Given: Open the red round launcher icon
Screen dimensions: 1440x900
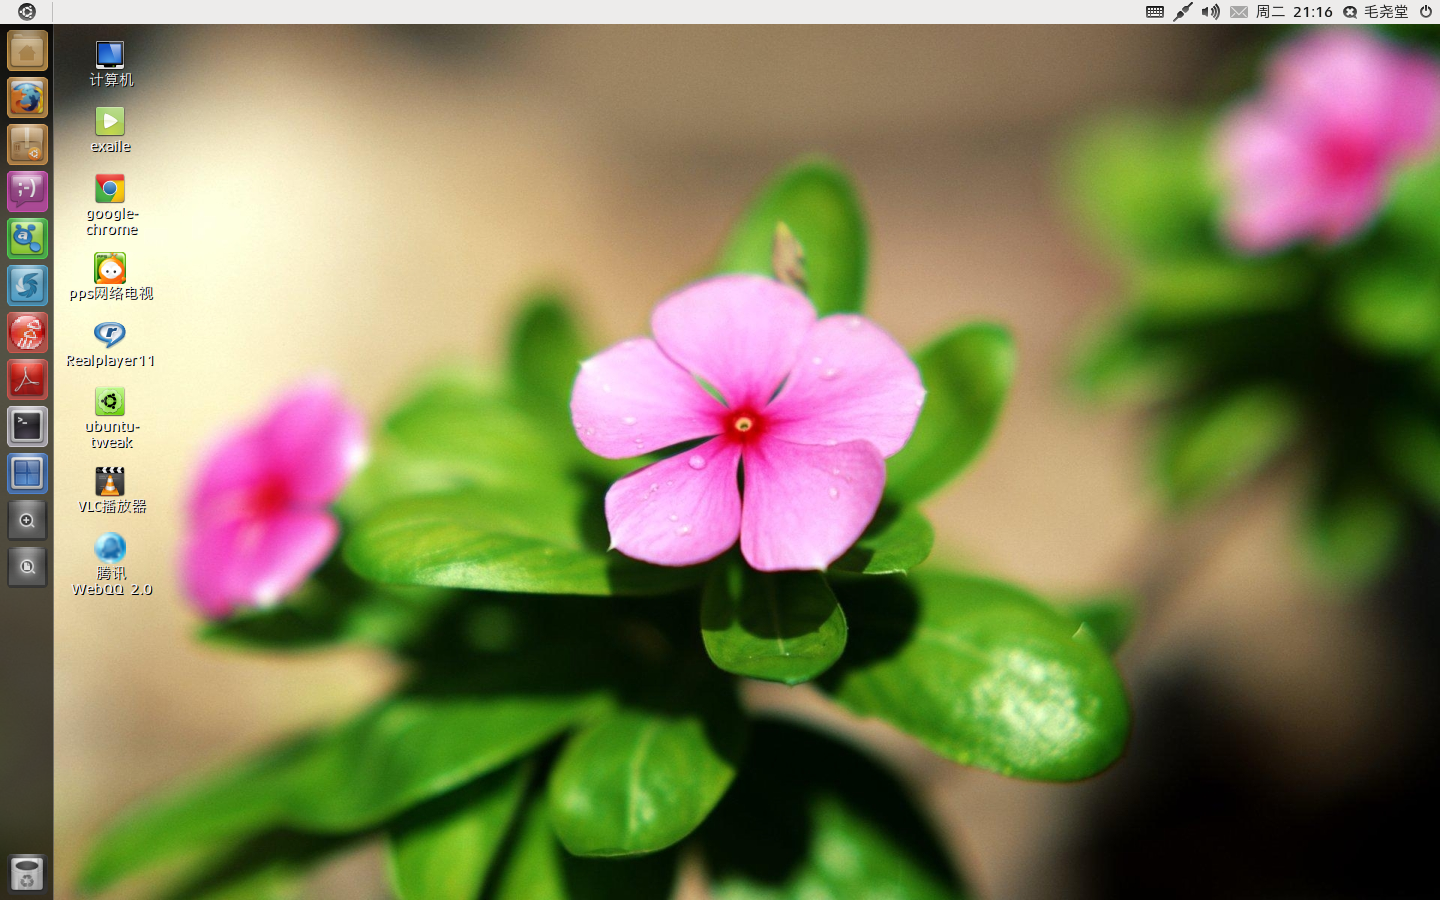Looking at the screenshot, I should pyautogui.click(x=27, y=333).
